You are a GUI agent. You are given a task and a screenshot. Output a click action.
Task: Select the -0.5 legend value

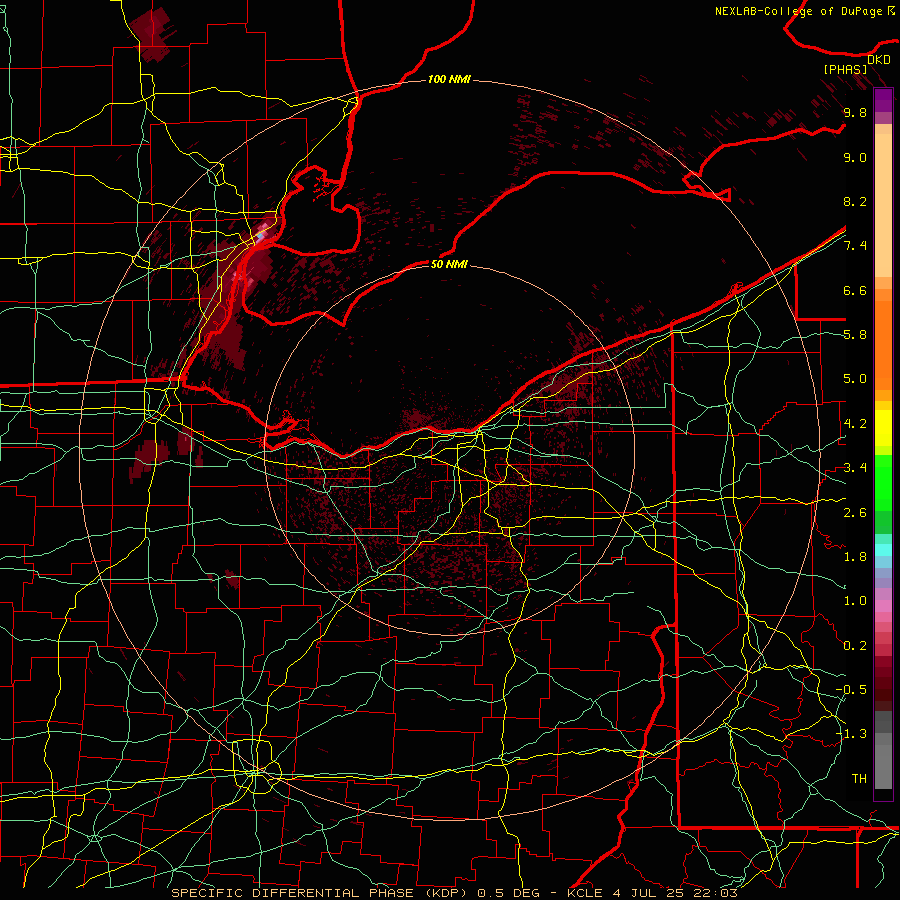(851, 689)
